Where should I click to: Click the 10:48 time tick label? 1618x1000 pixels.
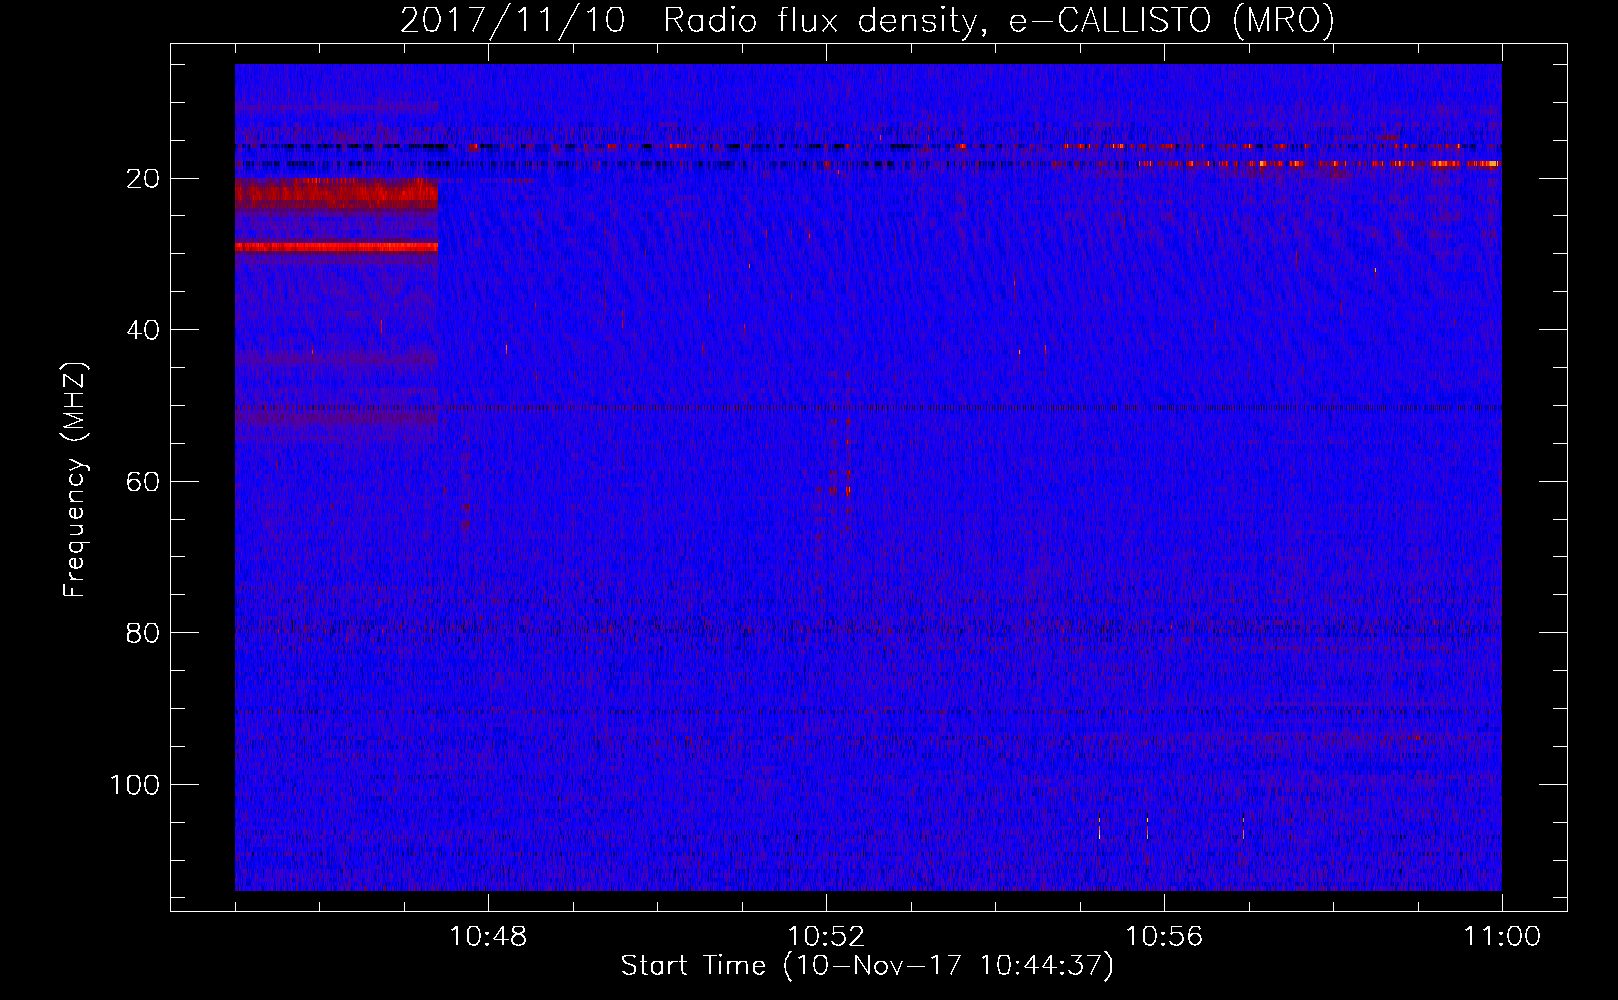pyautogui.click(x=488, y=937)
